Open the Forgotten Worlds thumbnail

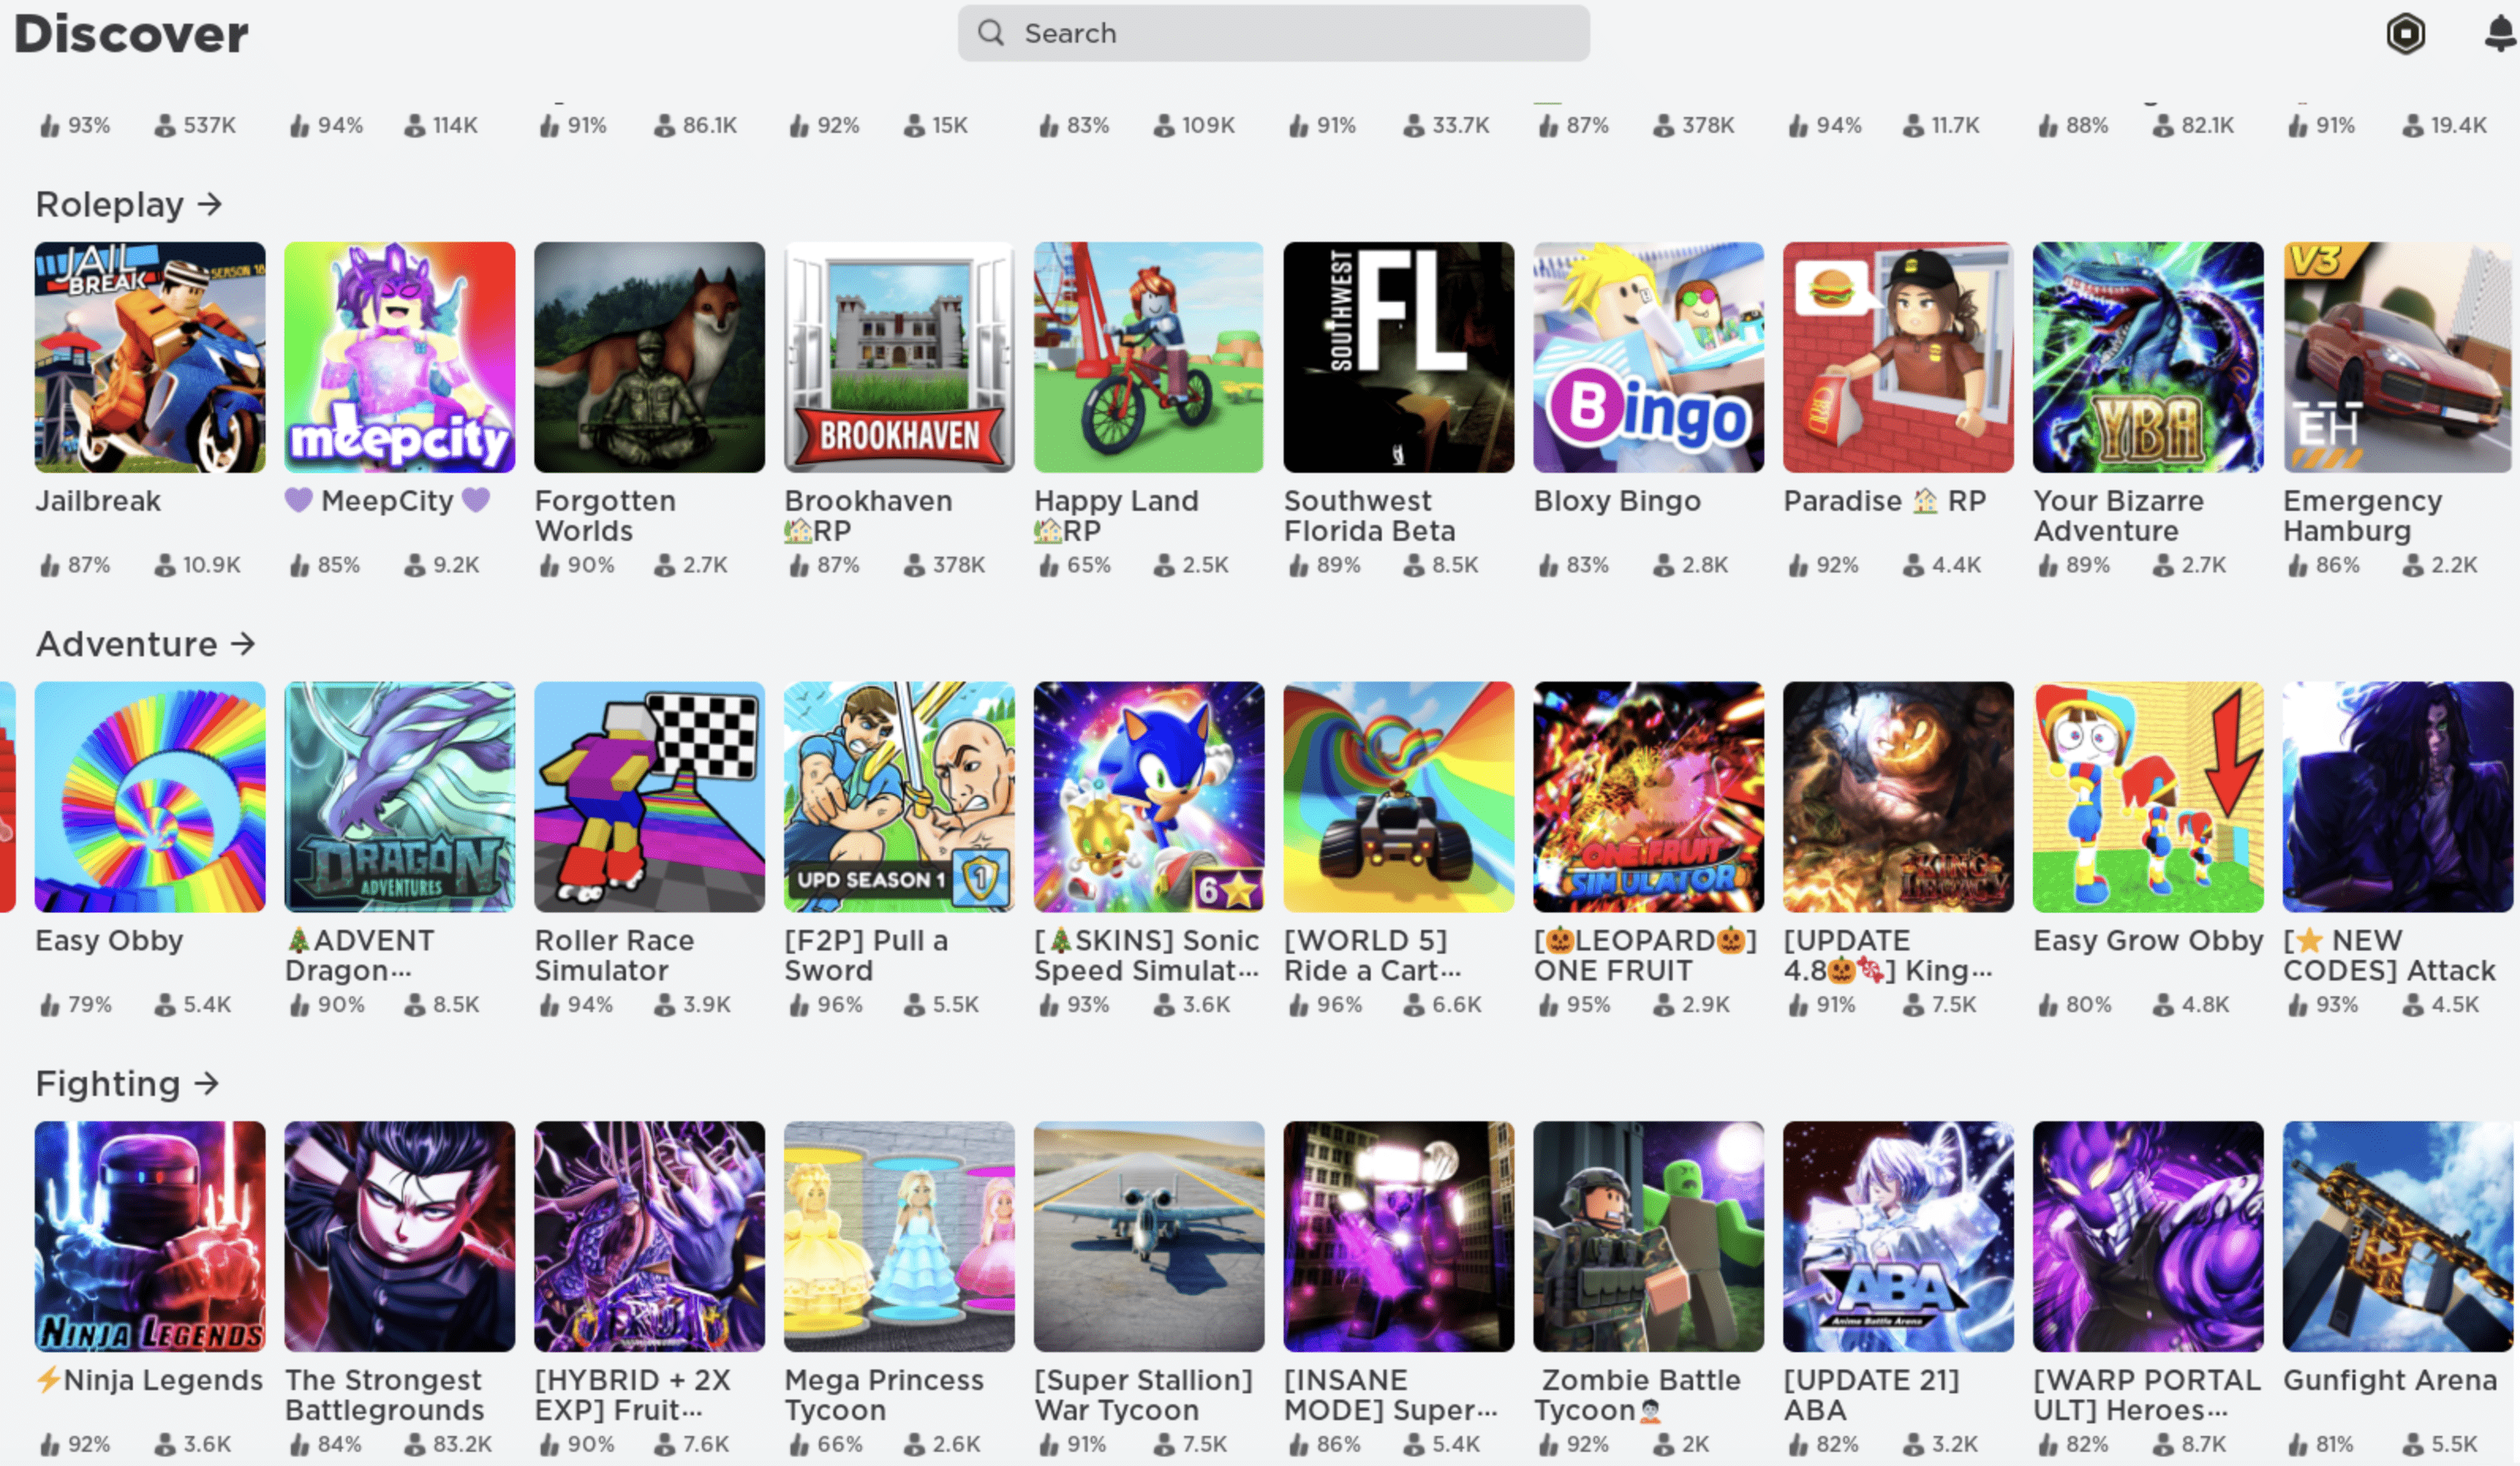point(650,357)
